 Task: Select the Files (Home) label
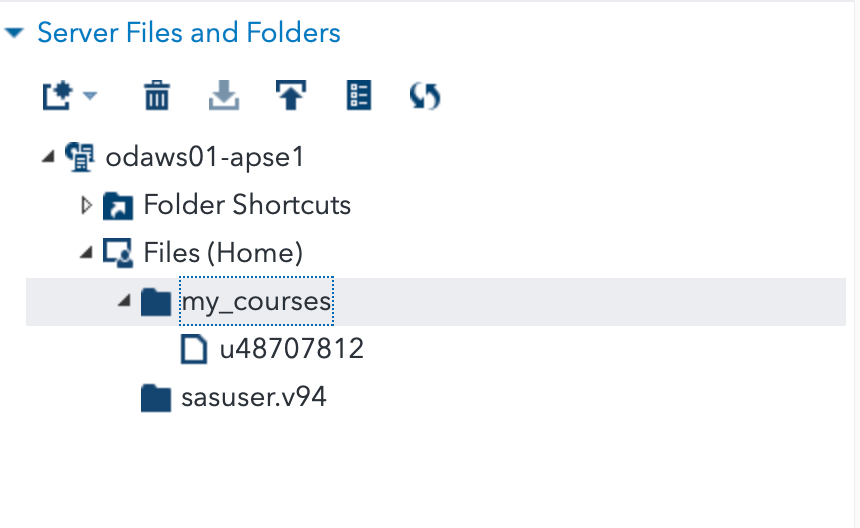tap(223, 253)
